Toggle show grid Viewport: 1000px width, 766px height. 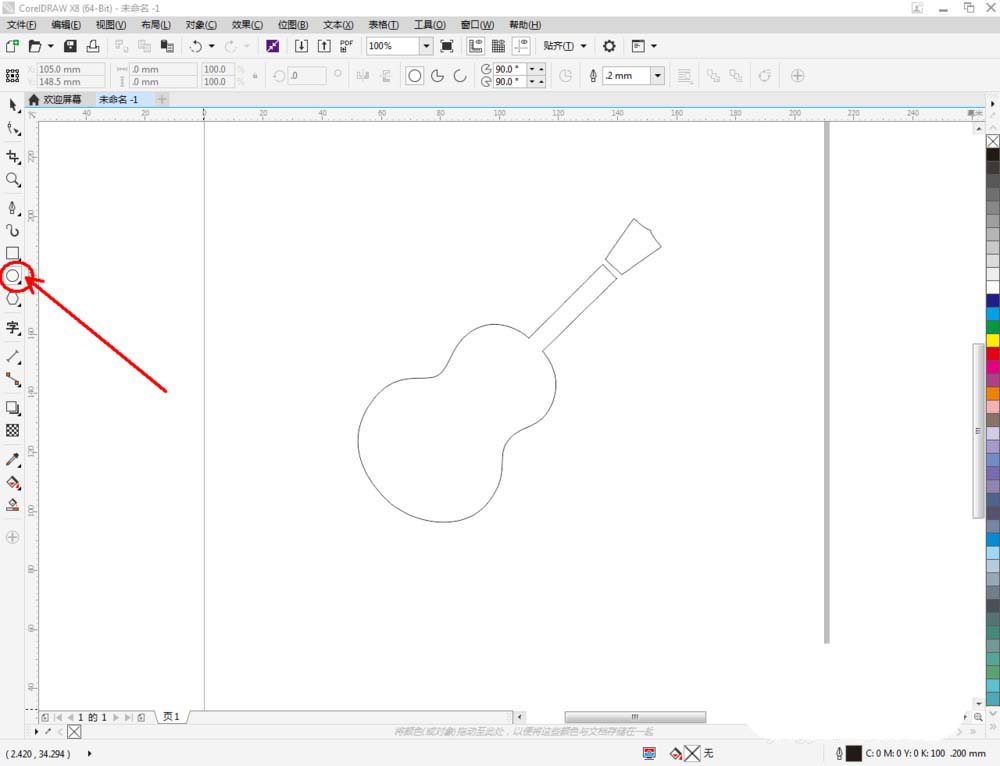499,46
